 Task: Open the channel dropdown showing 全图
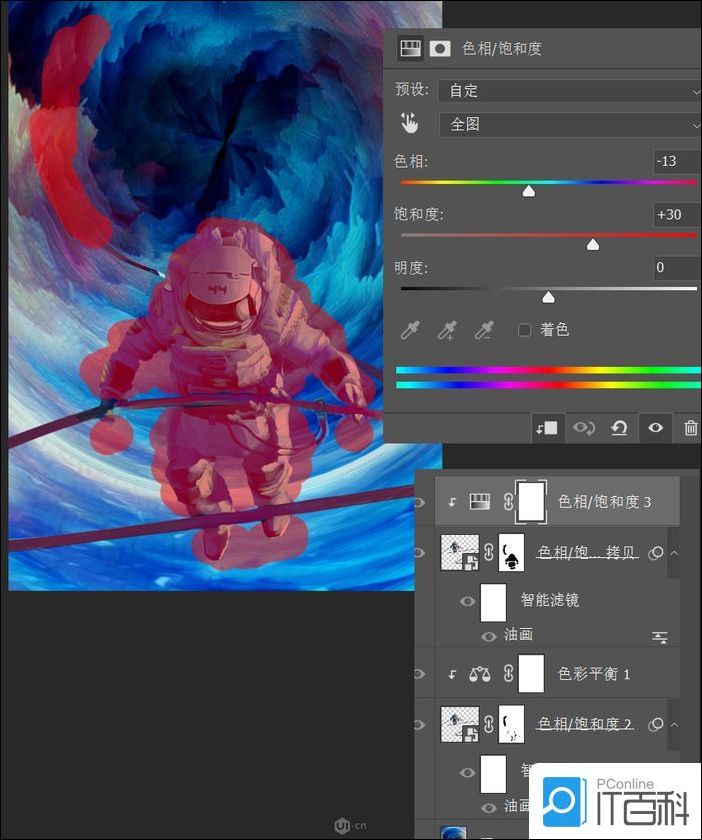[570, 125]
